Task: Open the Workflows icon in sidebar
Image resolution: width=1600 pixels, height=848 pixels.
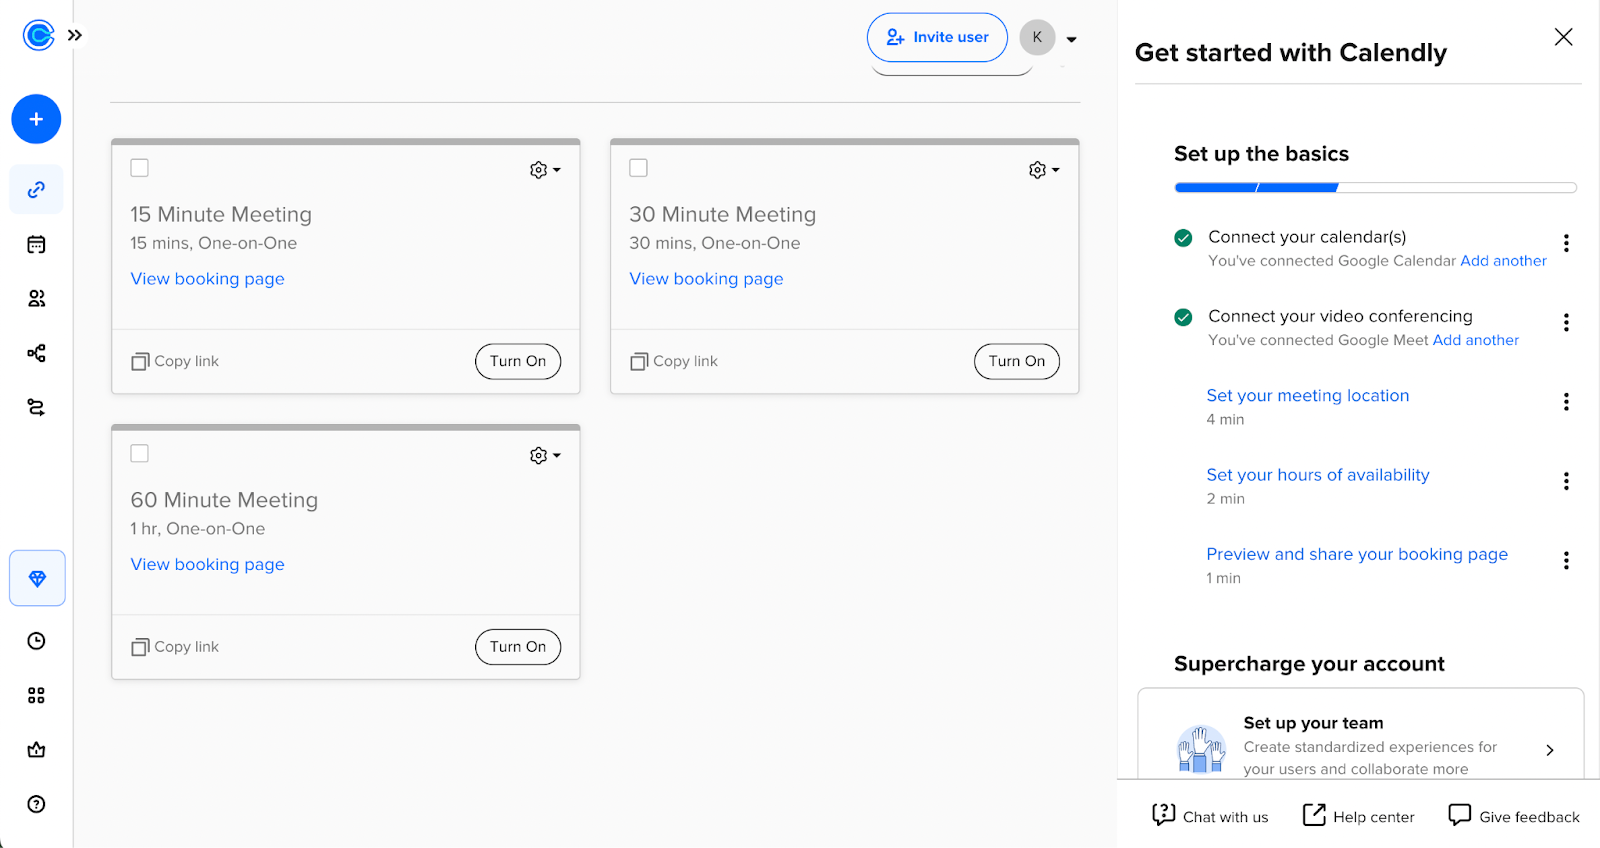Action: [x=36, y=353]
